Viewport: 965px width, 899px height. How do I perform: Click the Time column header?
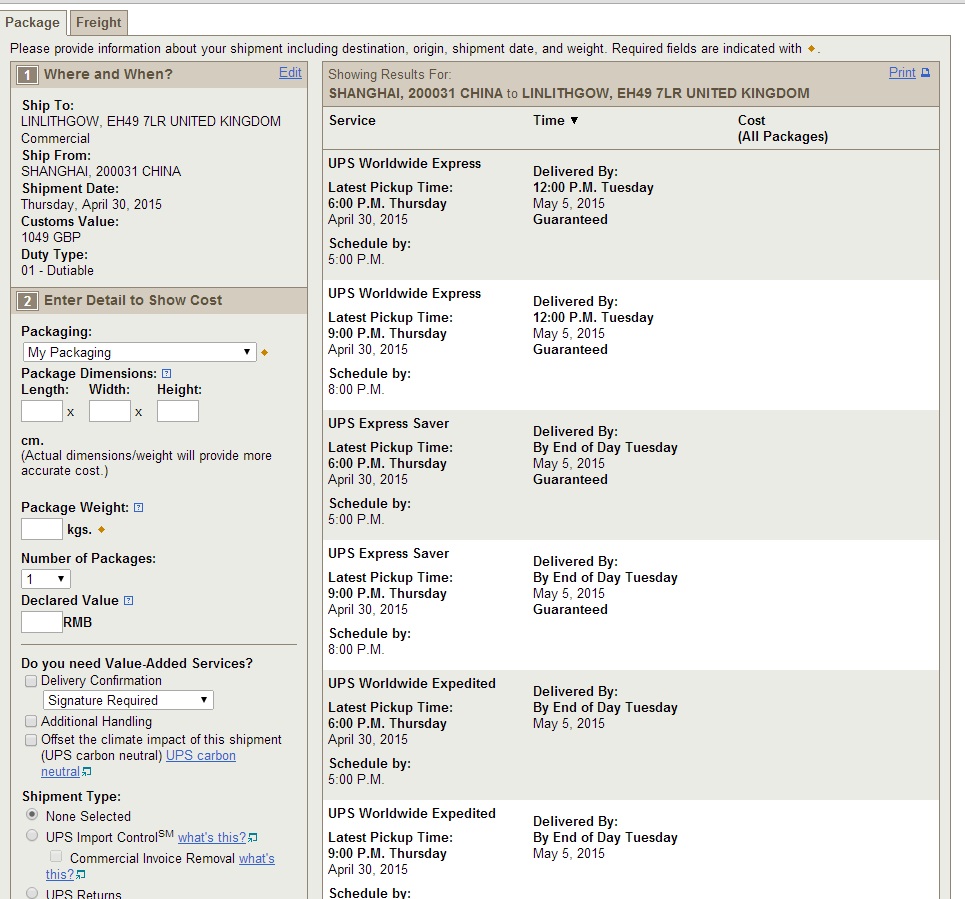point(548,121)
